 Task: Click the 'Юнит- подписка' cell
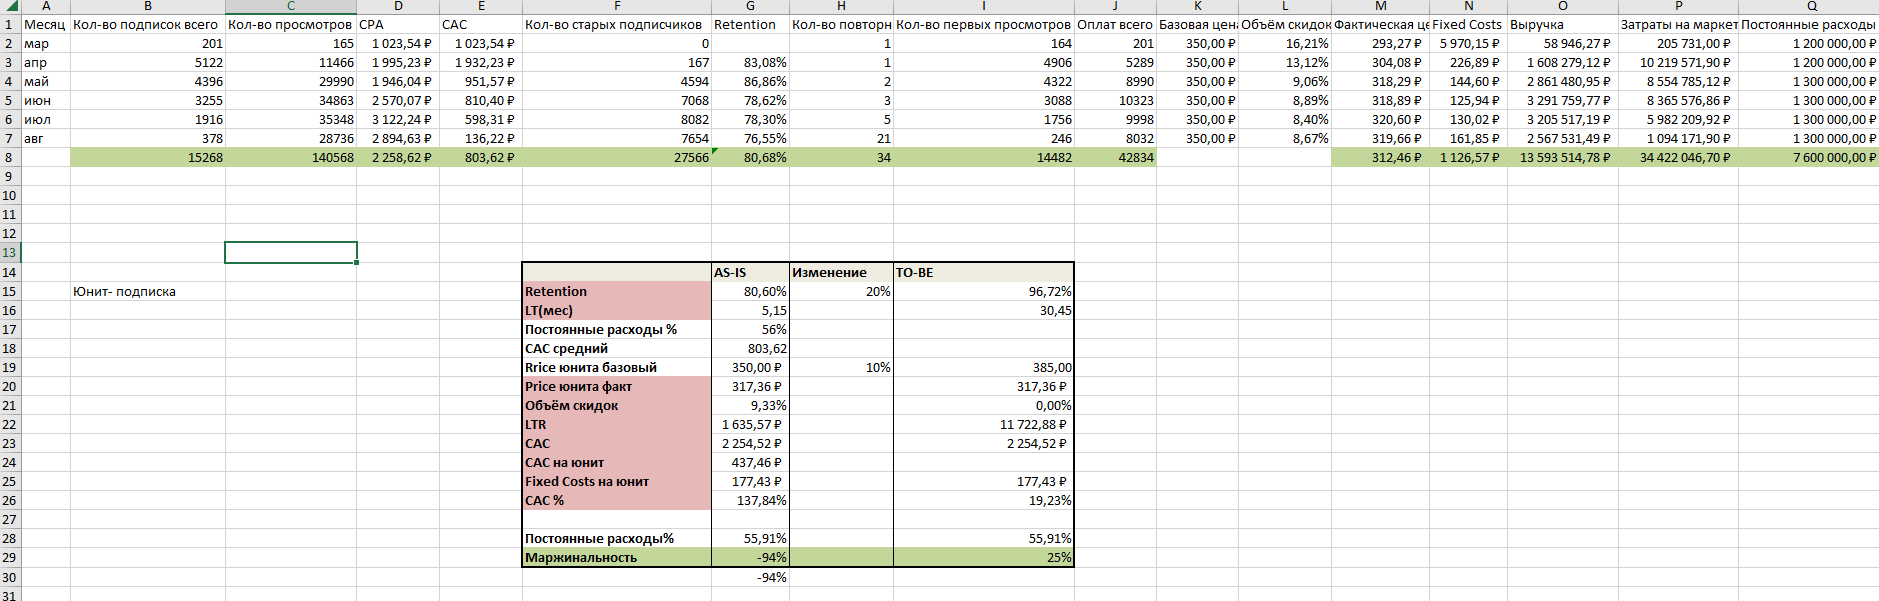(x=147, y=291)
